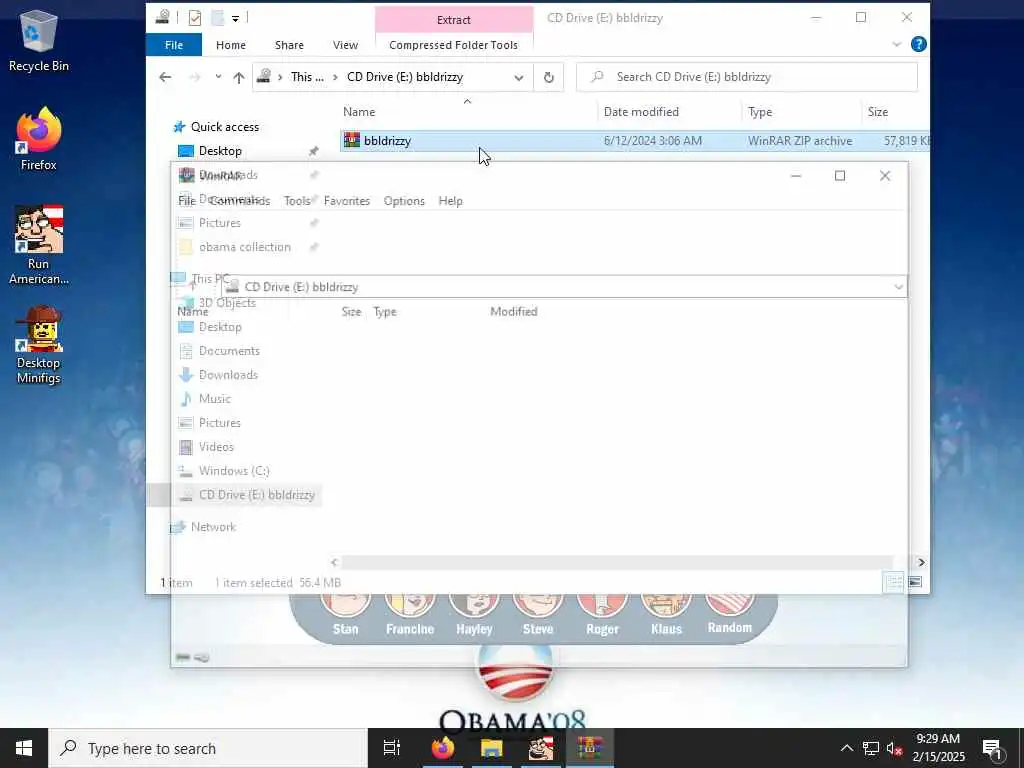This screenshot has height=768, width=1024.
Task: Open the Recycle Bin desktop icon
Action: pos(39,41)
